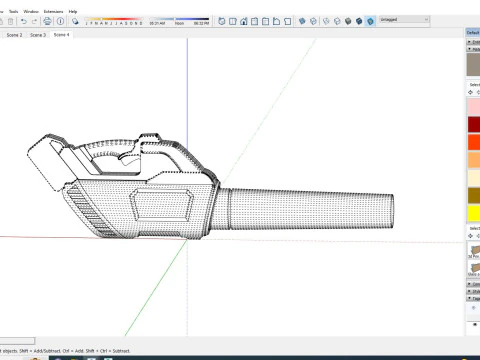Open the Extensions menu
480x360 pixels.
click(53, 11)
